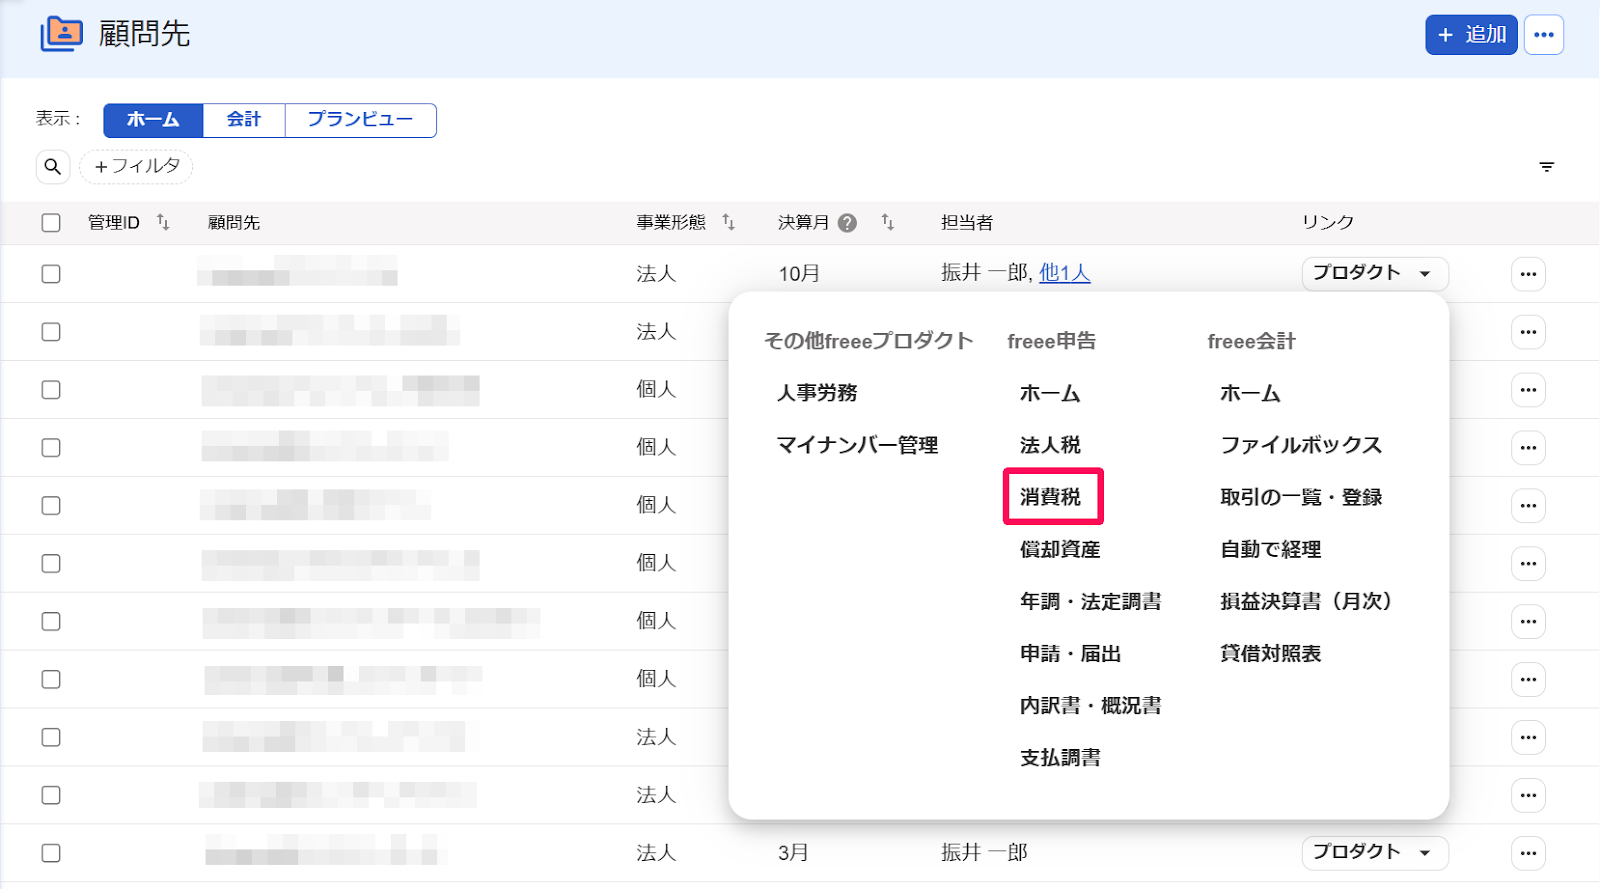The image size is (1600, 889).
Task: Open ファイルボックス under freee会計
Action: point(1301,445)
